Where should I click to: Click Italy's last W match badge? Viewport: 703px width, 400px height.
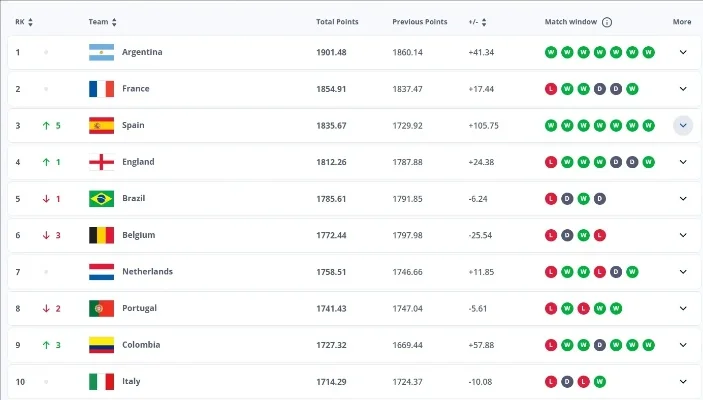click(599, 382)
